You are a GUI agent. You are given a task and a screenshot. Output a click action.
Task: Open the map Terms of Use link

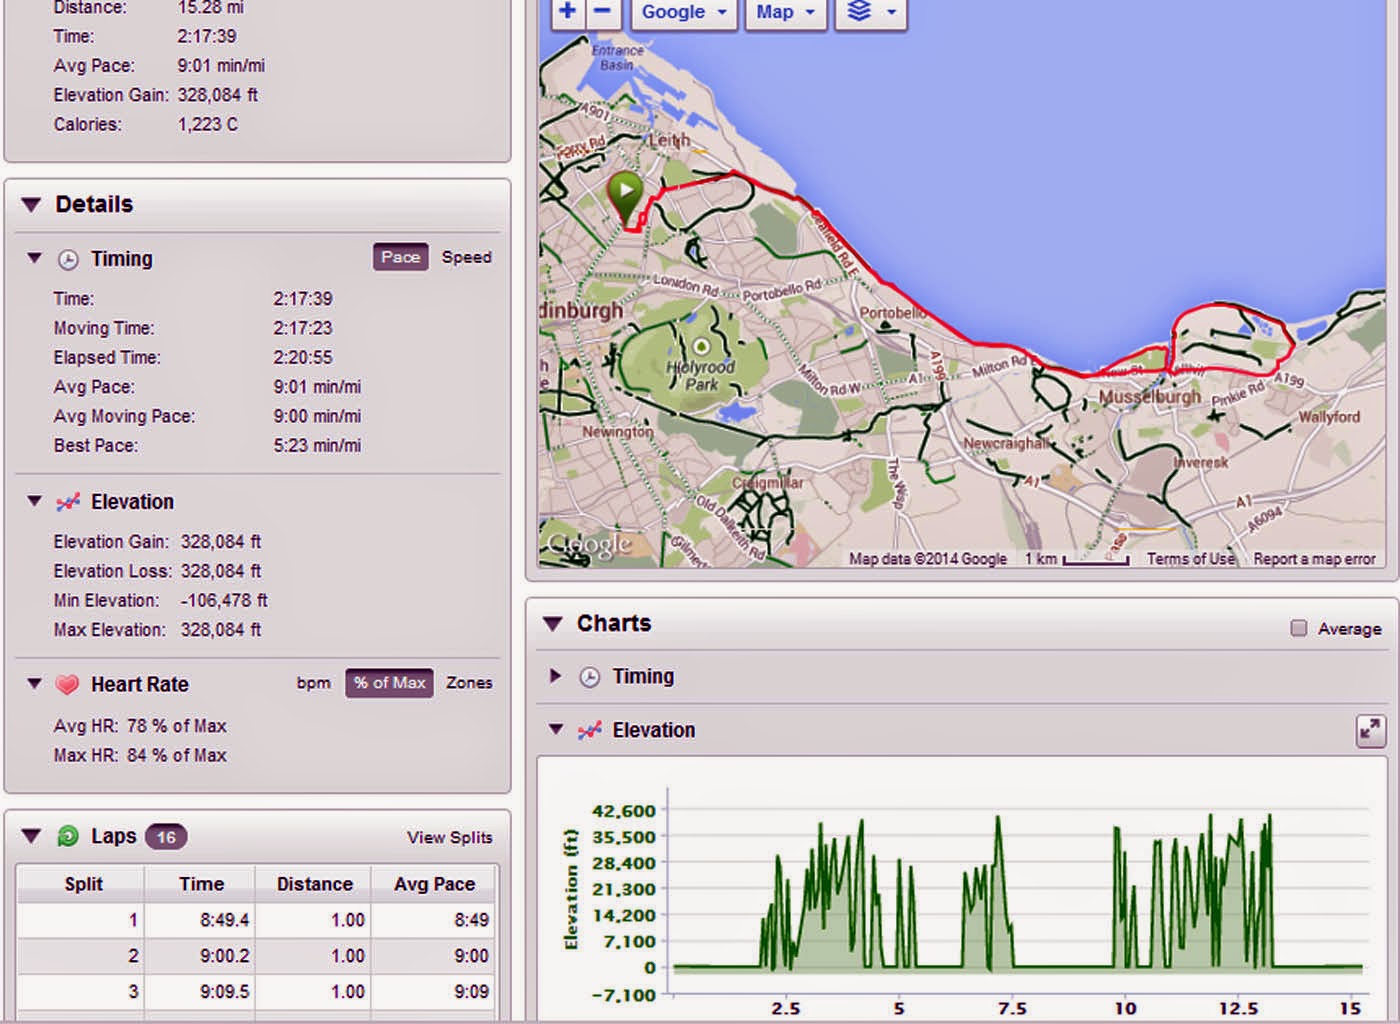(x=1190, y=559)
